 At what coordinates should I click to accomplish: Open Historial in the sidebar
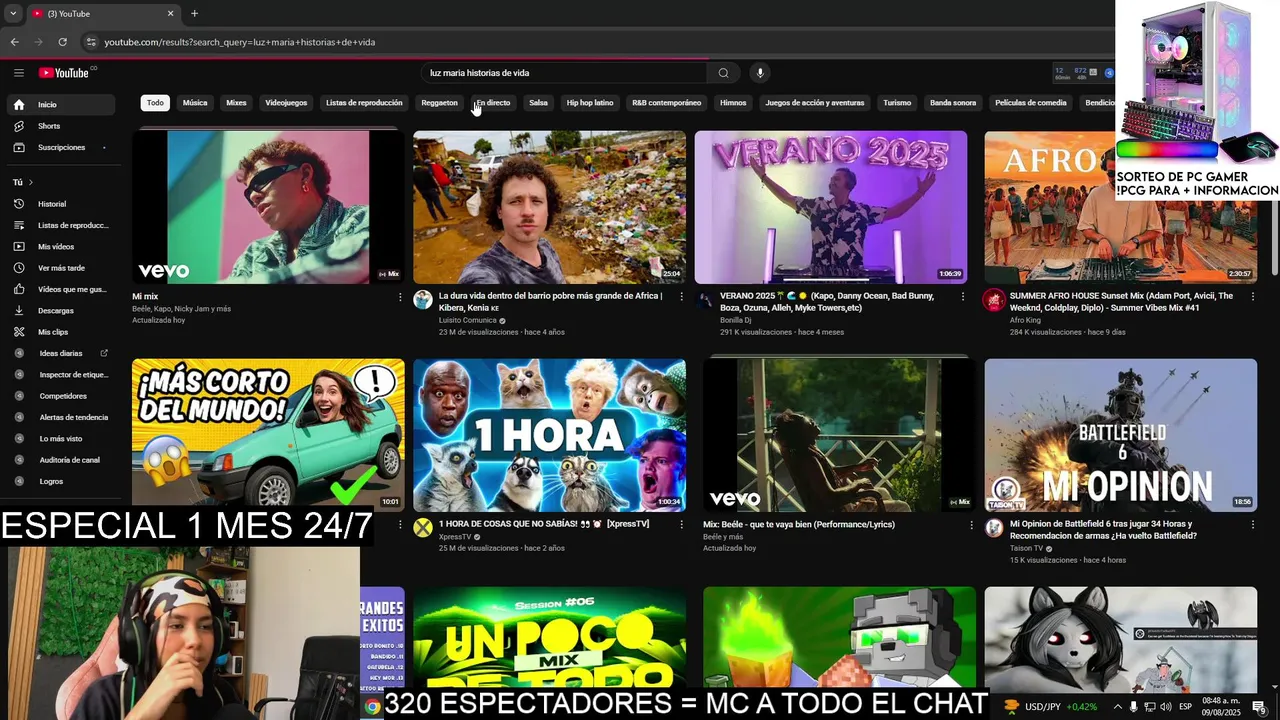62,204
